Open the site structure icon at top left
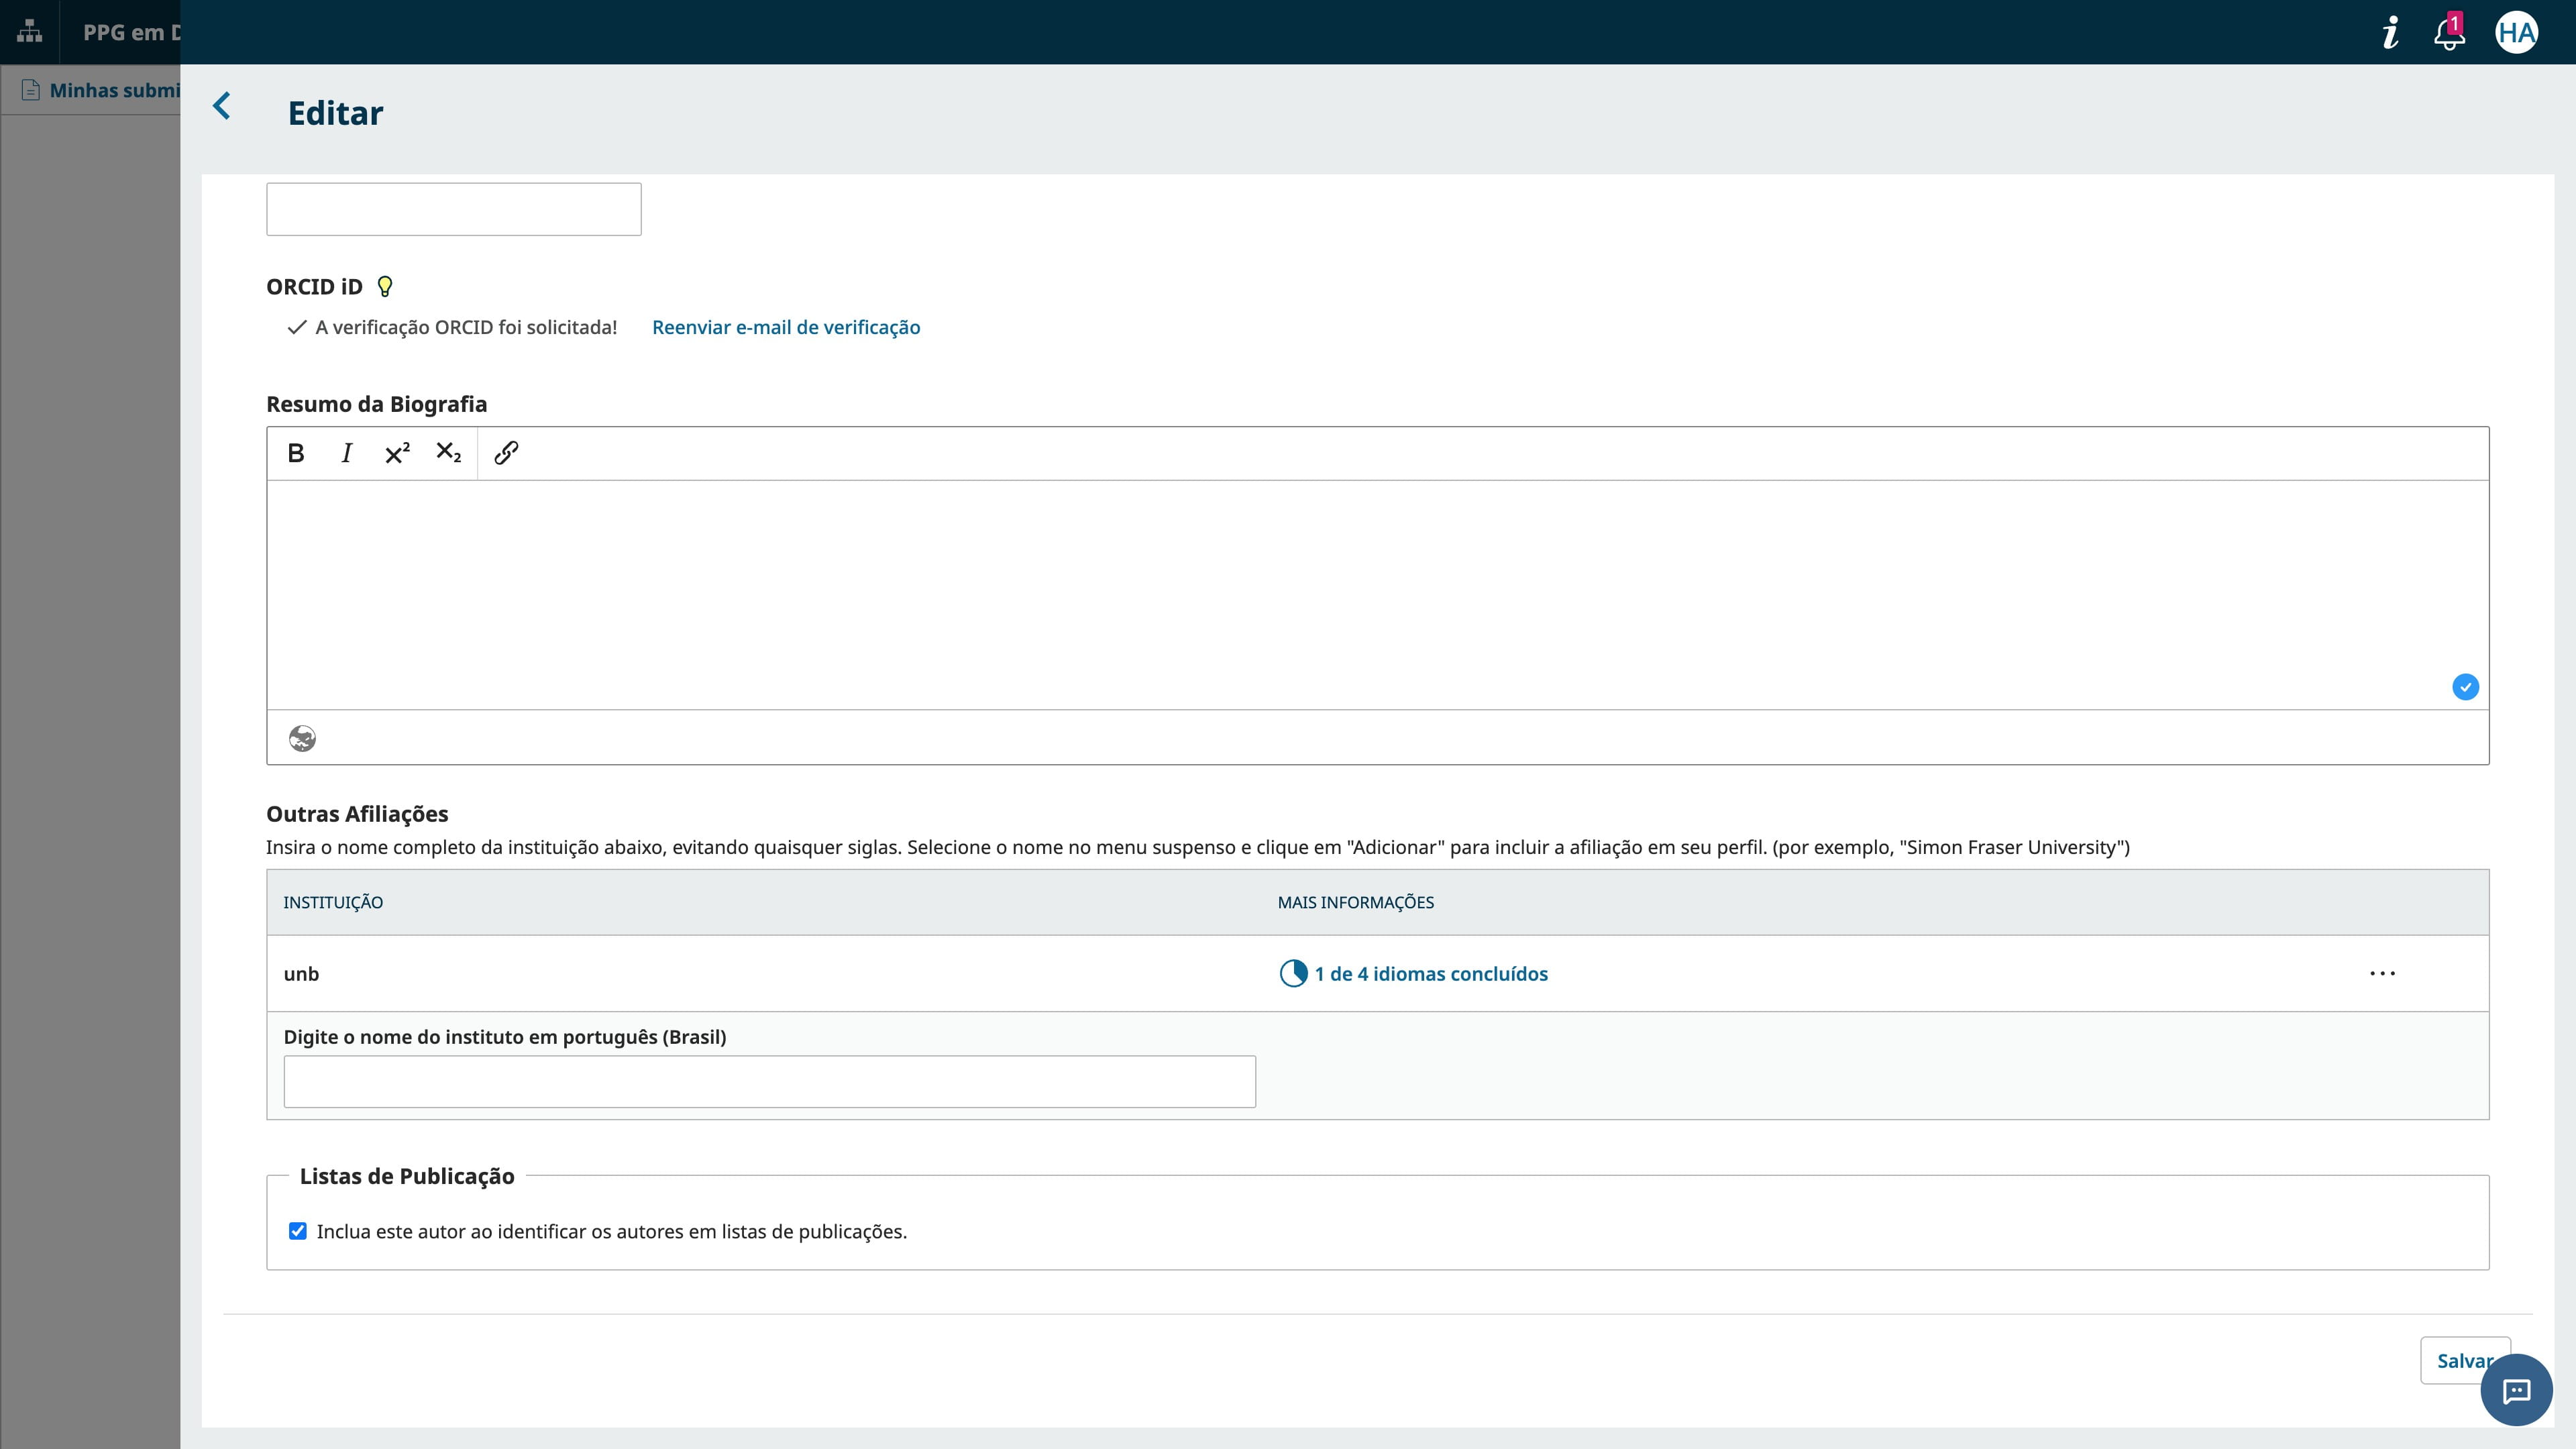Viewport: 2576px width, 1449px height. tap(30, 32)
